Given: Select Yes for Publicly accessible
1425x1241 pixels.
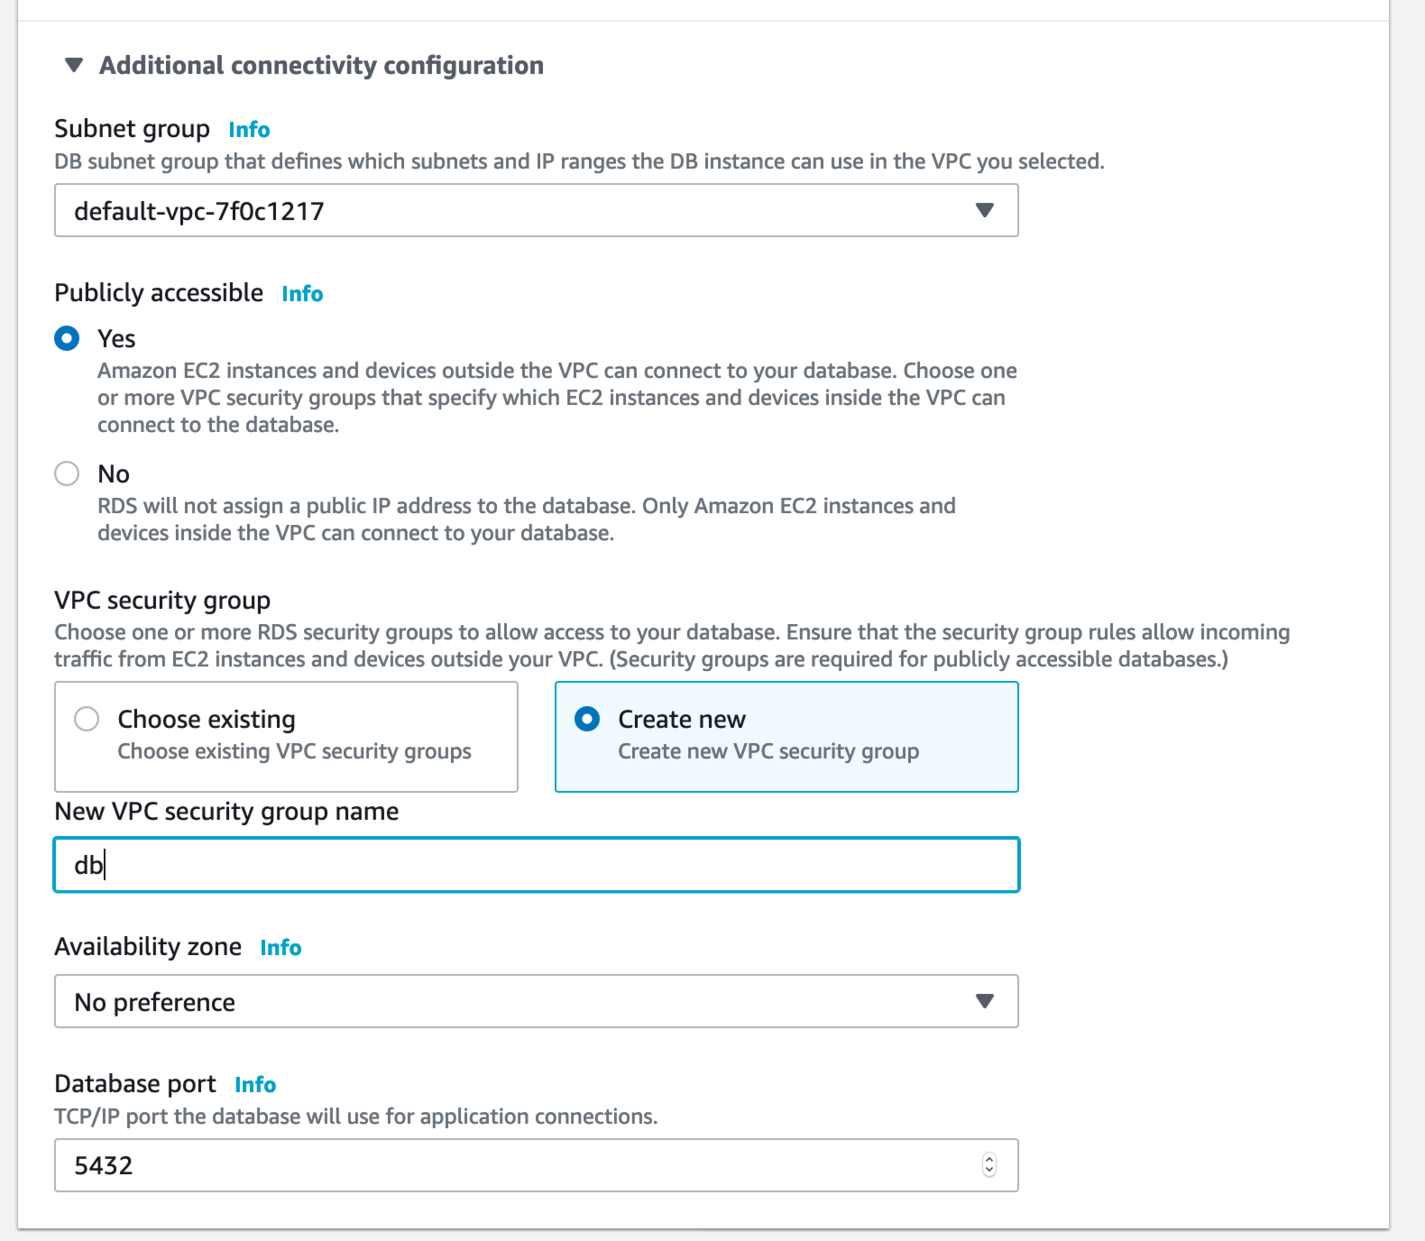Looking at the screenshot, I should point(67,339).
